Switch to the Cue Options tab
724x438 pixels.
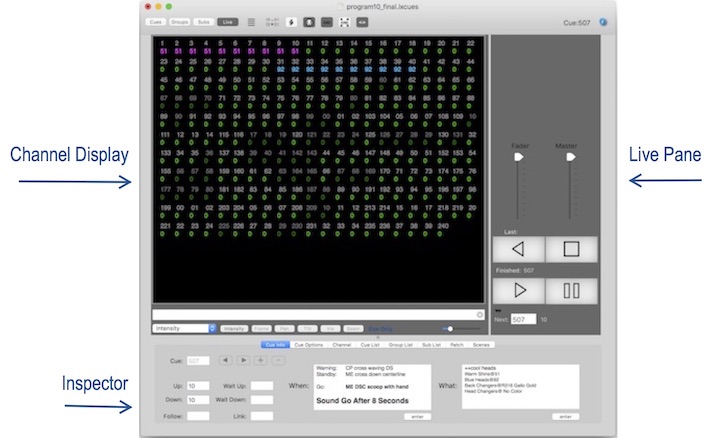click(308, 345)
